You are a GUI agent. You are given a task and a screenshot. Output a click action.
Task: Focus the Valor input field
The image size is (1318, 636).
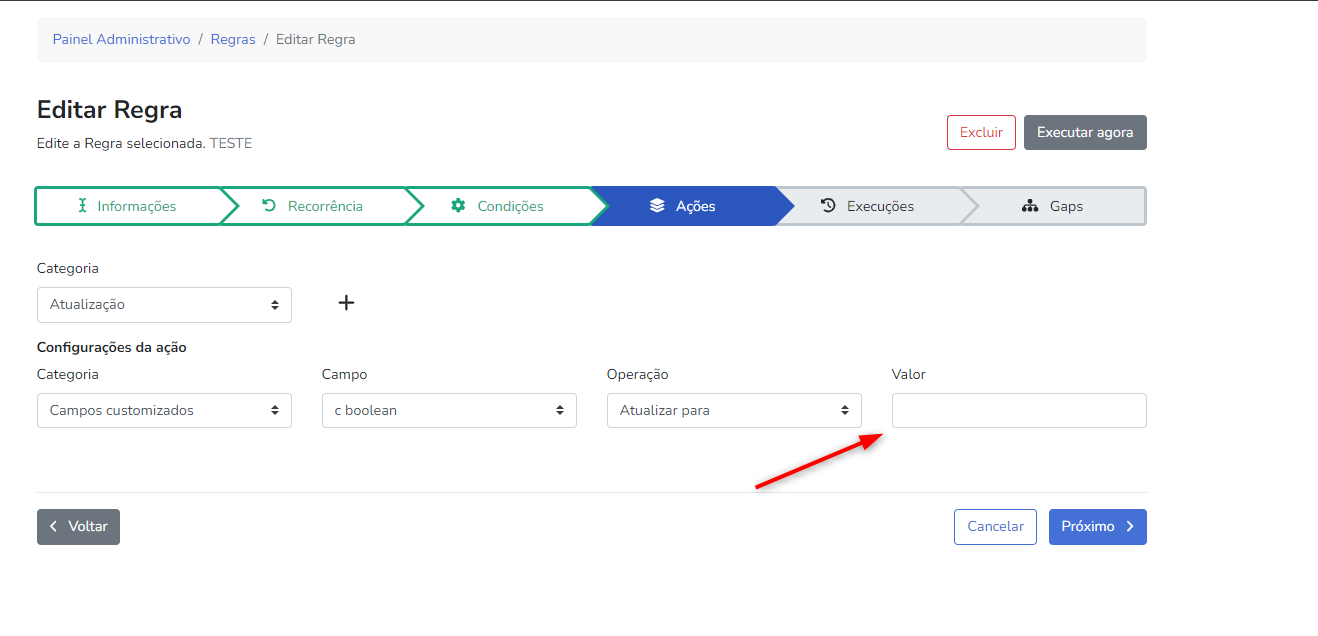(x=1019, y=411)
